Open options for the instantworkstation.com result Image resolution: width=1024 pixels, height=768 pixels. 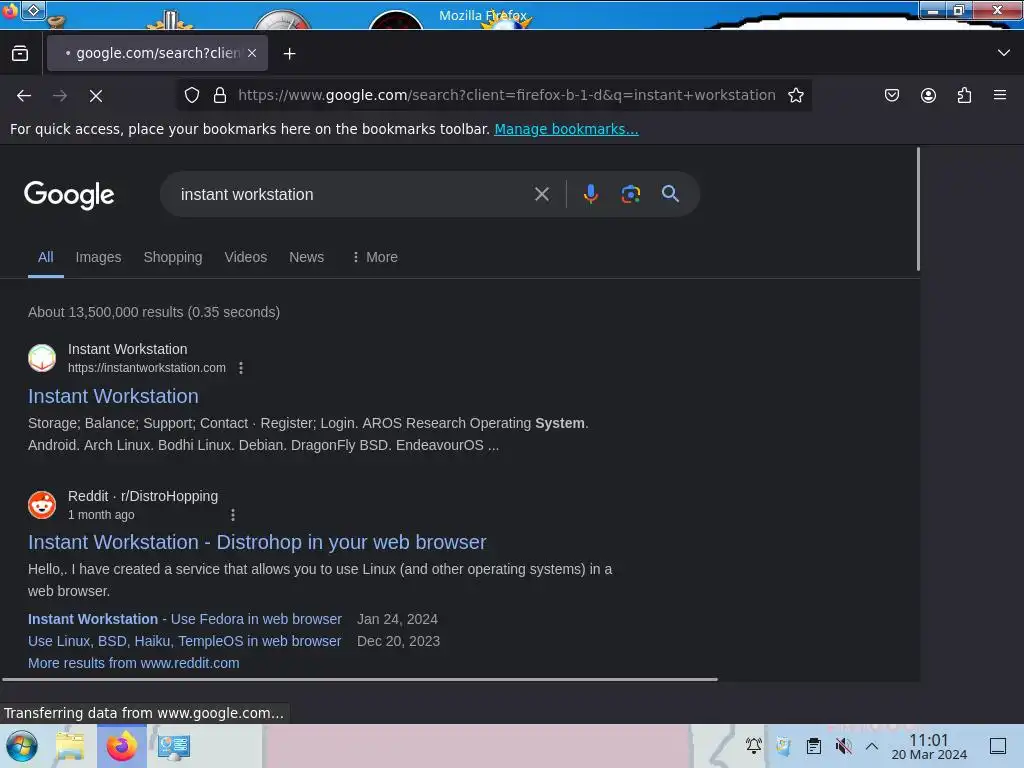pyautogui.click(x=241, y=368)
